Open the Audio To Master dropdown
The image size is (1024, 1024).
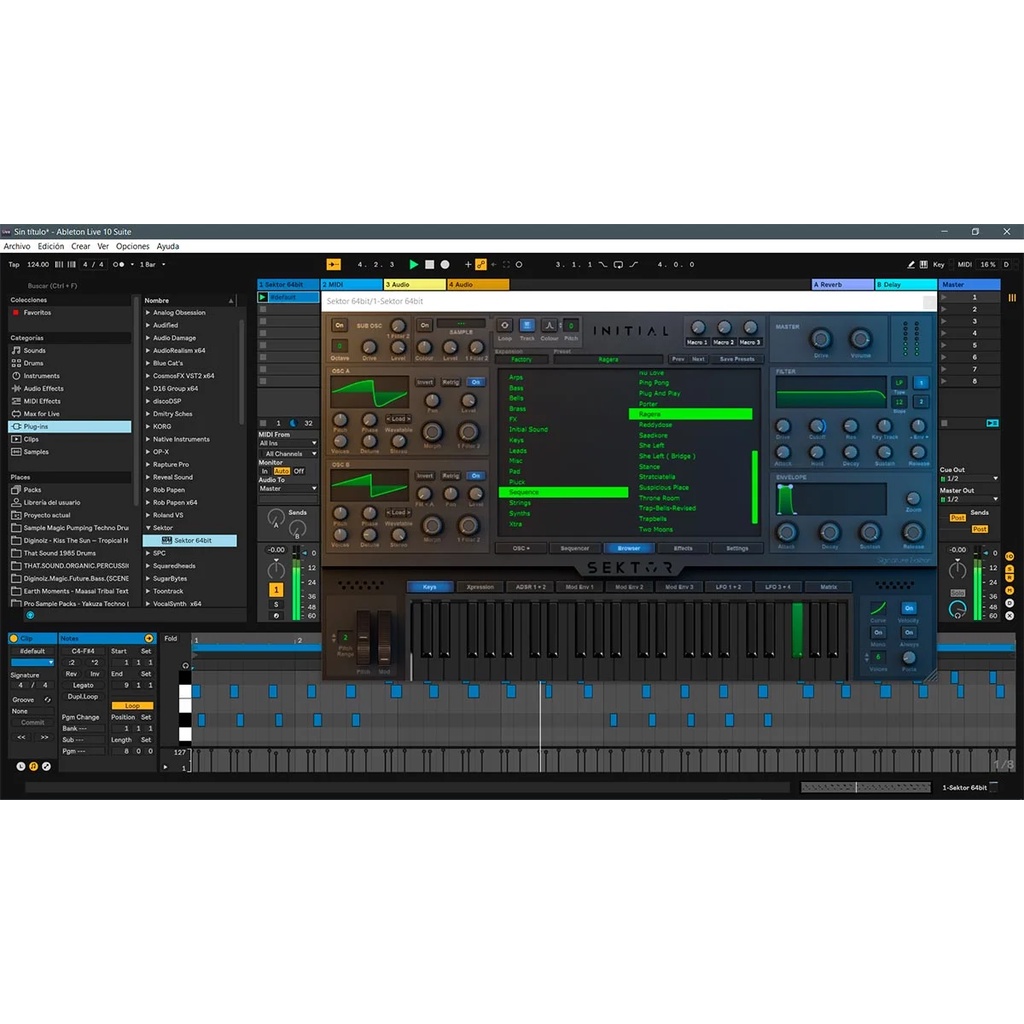288,488
